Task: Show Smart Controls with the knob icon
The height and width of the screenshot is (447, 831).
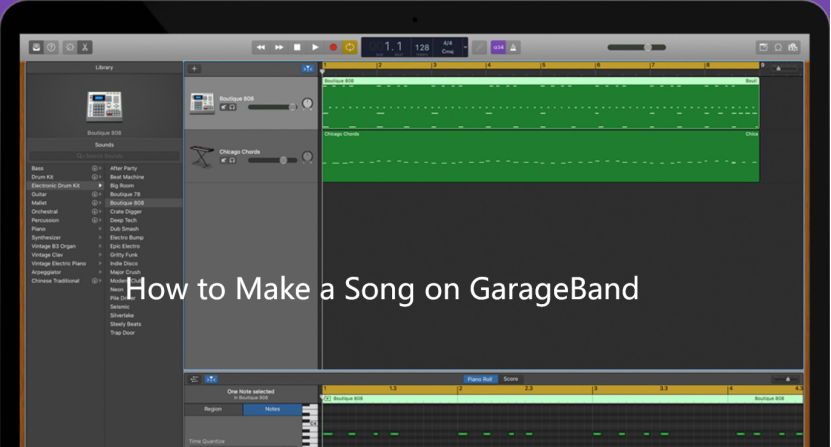Action: pos(69,47)
